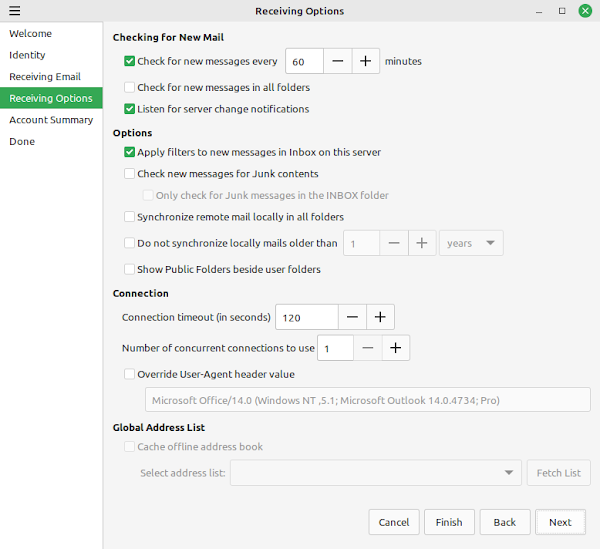The image size is (600, 549).
Task: Click the Next button
Action: tap(560, 522)
